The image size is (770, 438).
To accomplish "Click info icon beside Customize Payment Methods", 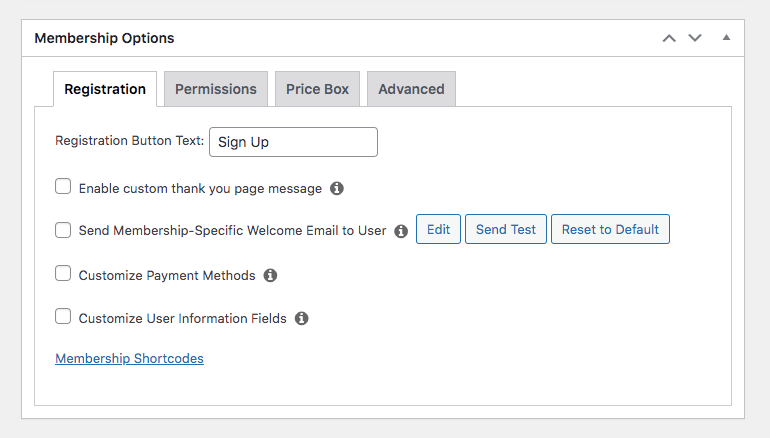I will point(270,275).
